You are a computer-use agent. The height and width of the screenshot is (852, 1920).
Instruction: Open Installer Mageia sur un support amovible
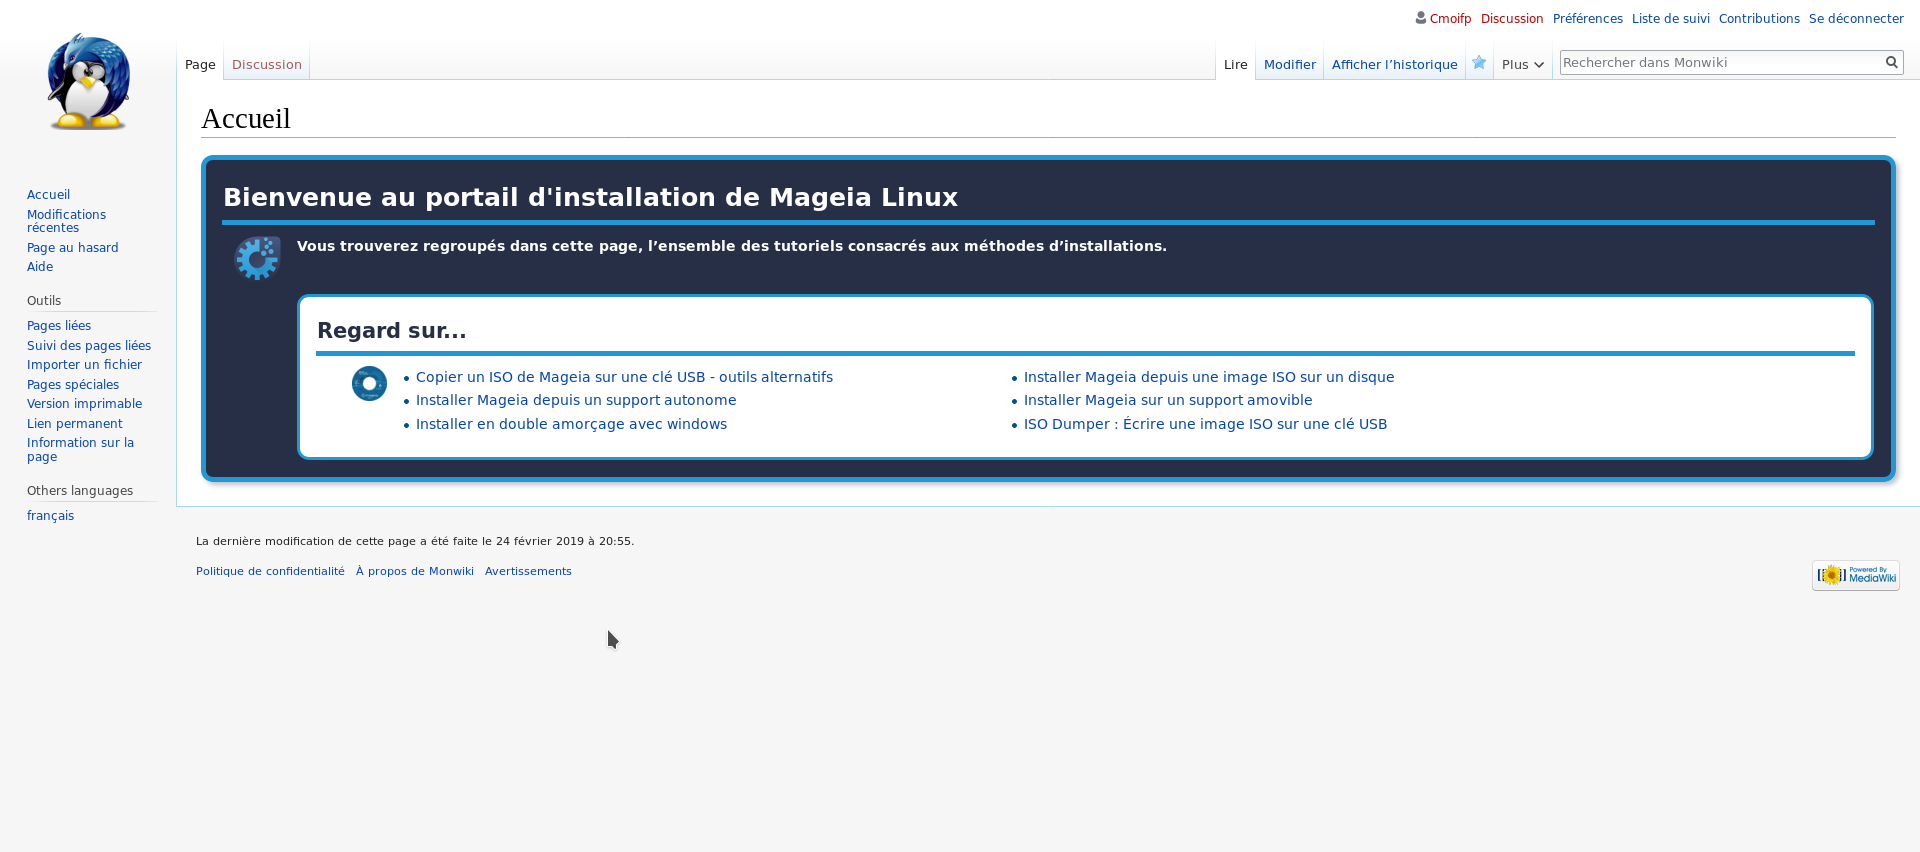pyautogui.click(x=1168, y=400)
